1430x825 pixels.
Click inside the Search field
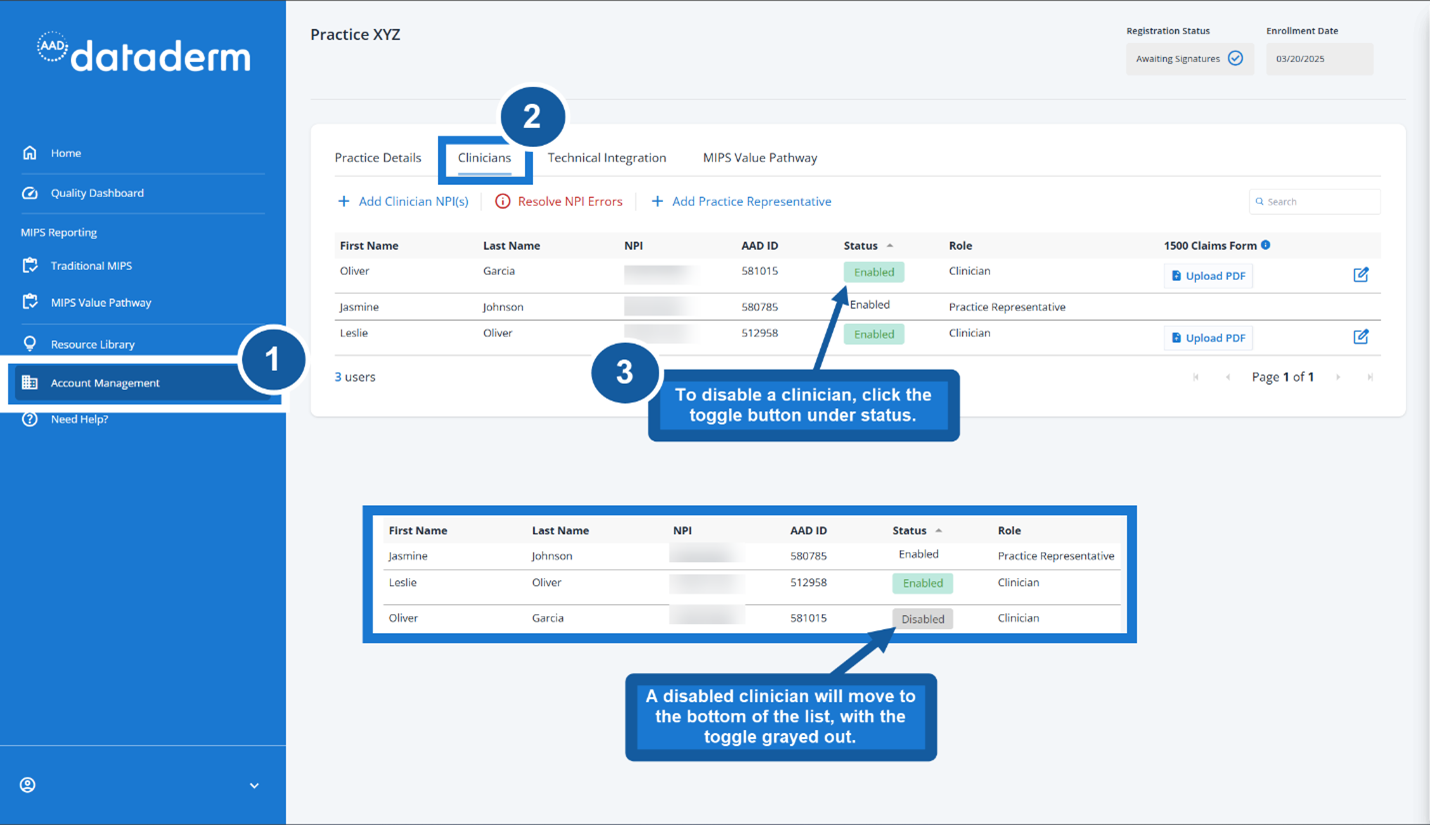(x=1314, y=201)
